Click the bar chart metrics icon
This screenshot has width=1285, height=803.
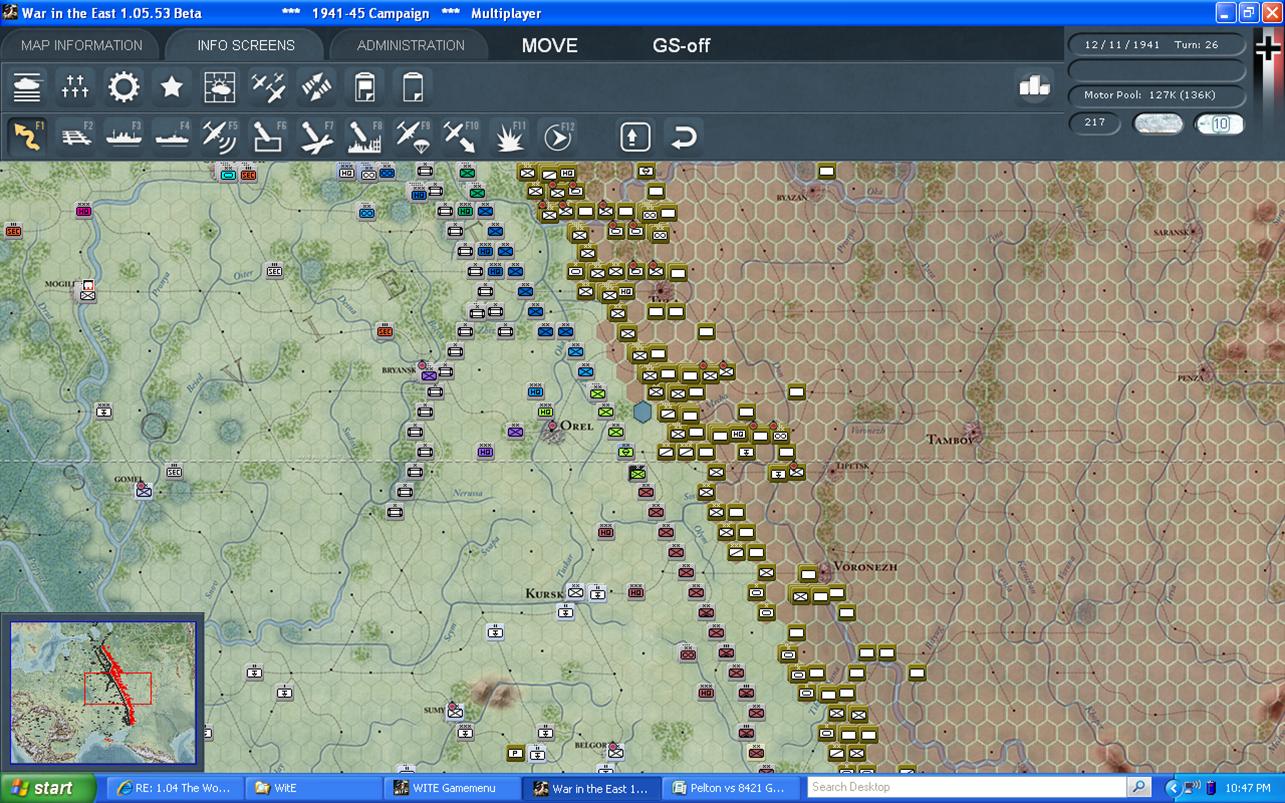point(1034,87)
